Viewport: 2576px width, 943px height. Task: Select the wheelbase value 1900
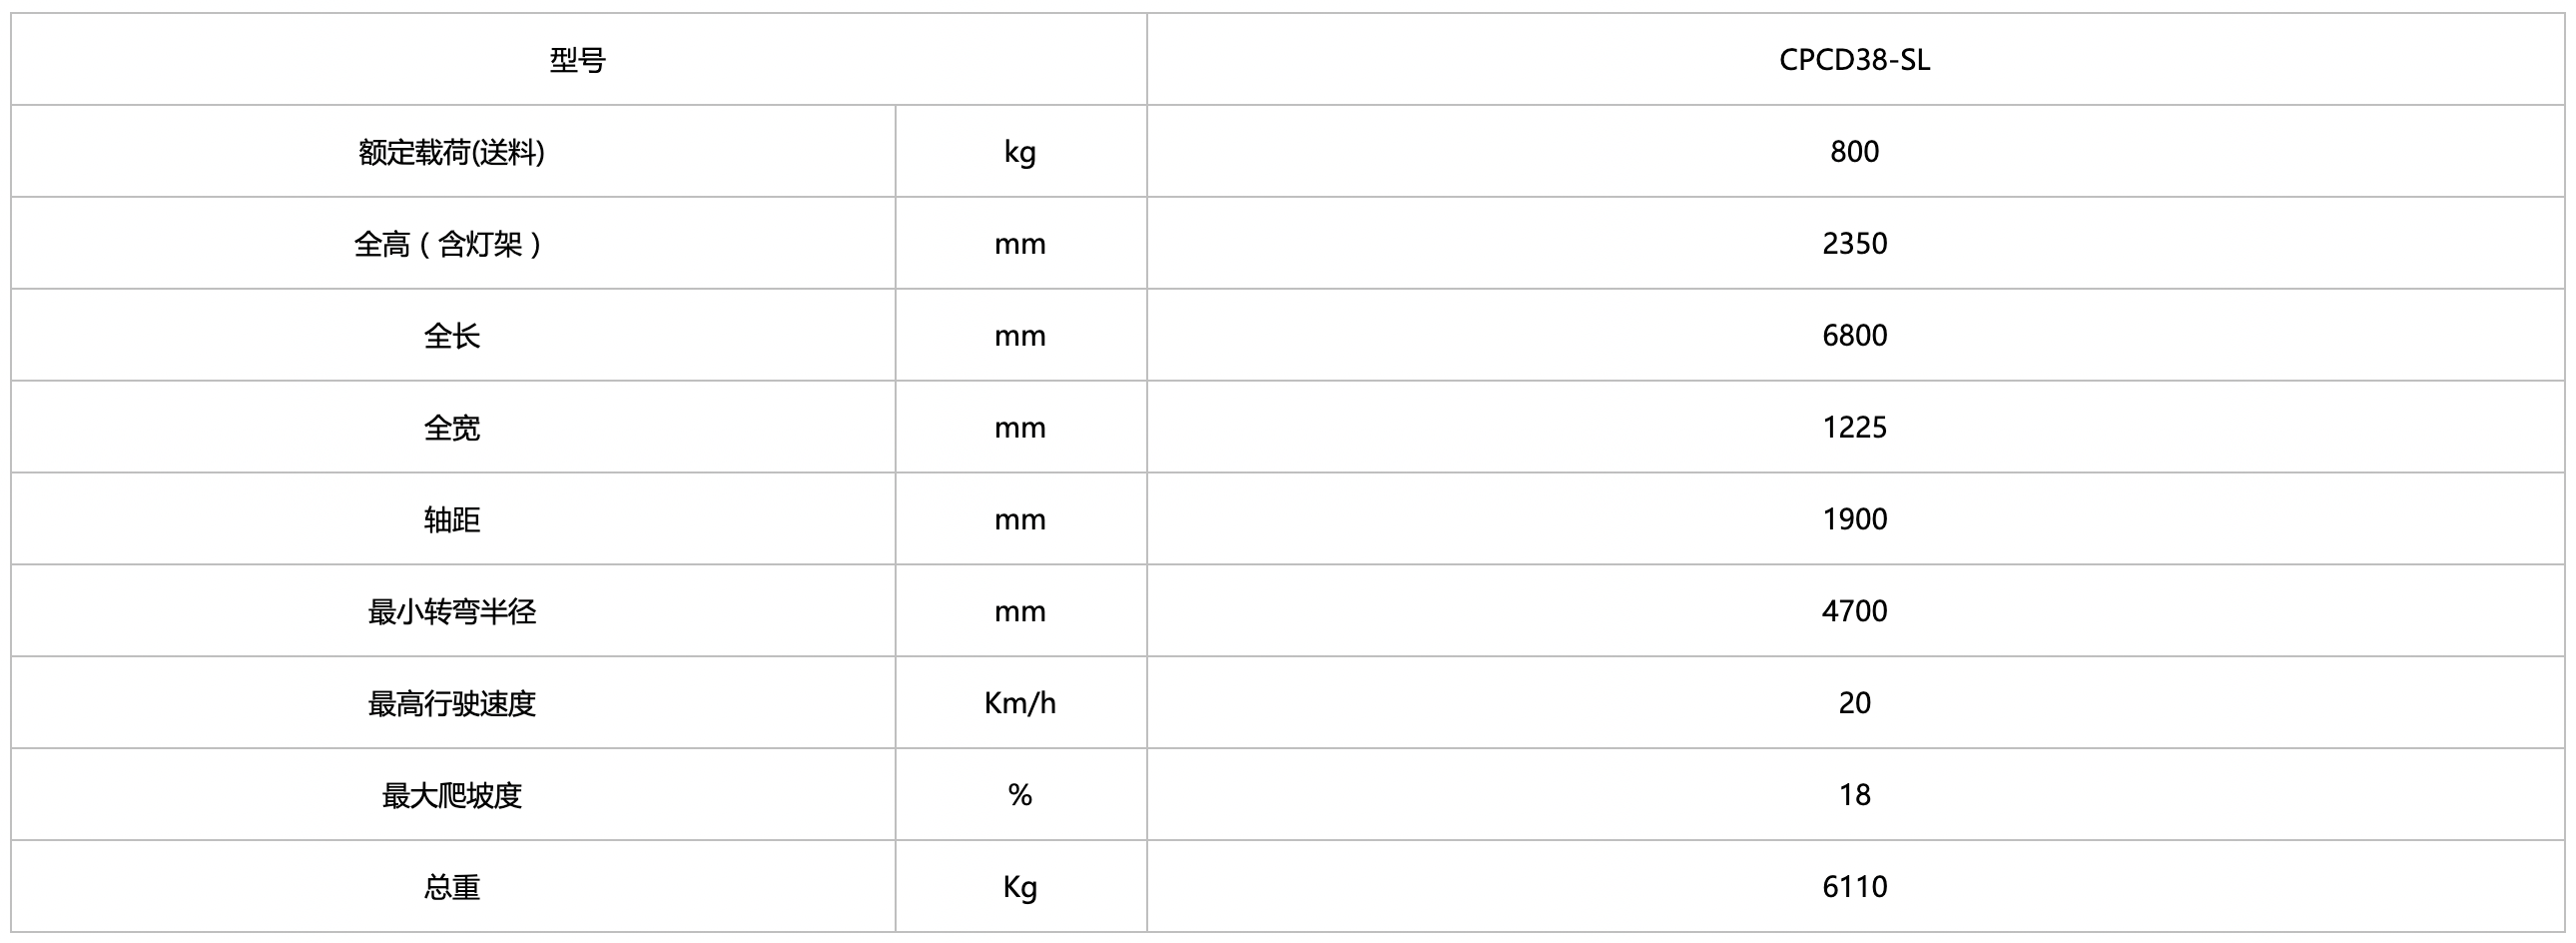[1854, 520]
